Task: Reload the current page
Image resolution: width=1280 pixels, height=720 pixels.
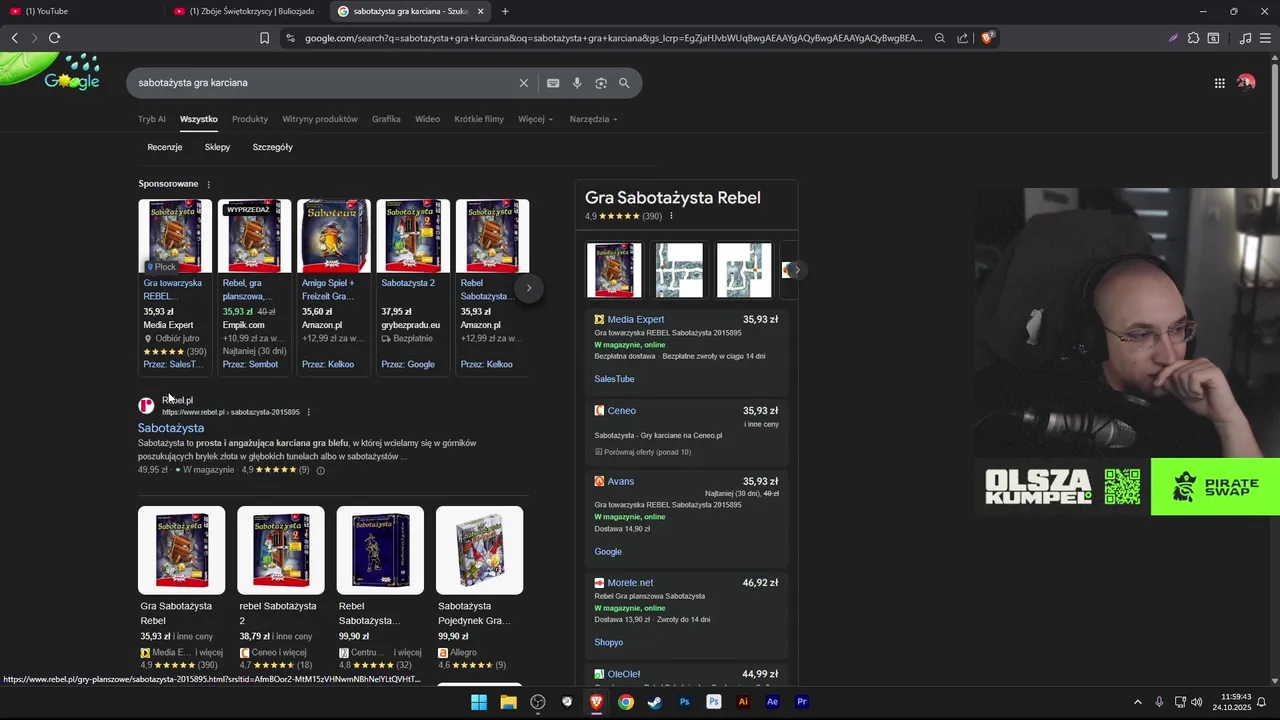Action: click(x=54, y=38)
